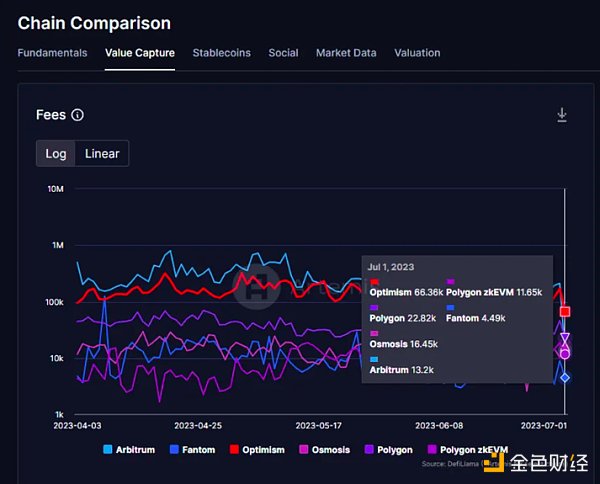Click the blue Fantom diamond data marker

coord(565,378)
